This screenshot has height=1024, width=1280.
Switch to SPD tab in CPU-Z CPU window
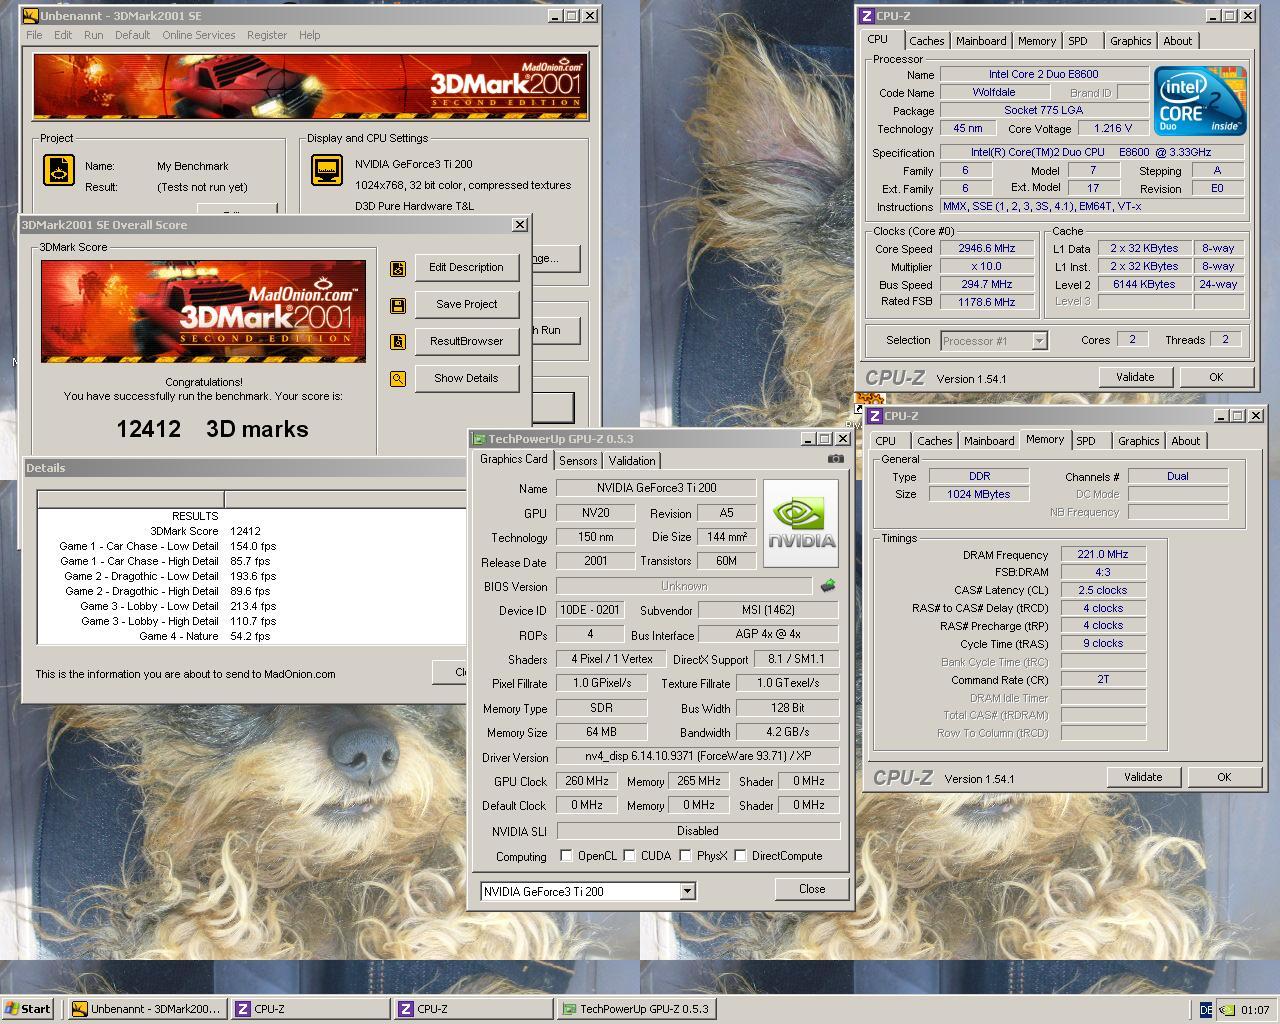1078,41
